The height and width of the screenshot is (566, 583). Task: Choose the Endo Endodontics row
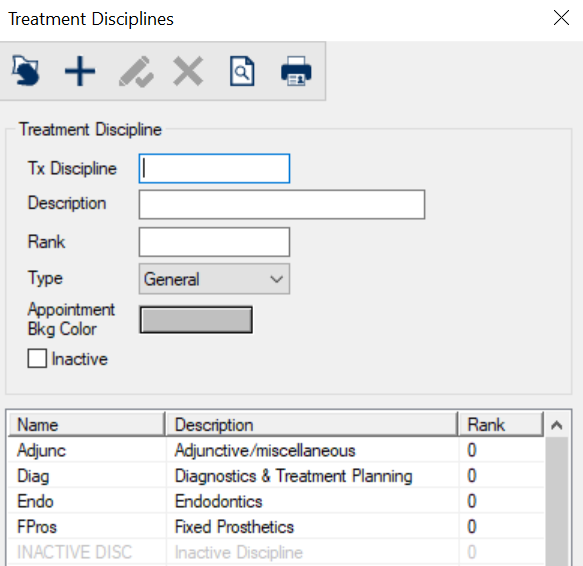click(x=276, y=501)
